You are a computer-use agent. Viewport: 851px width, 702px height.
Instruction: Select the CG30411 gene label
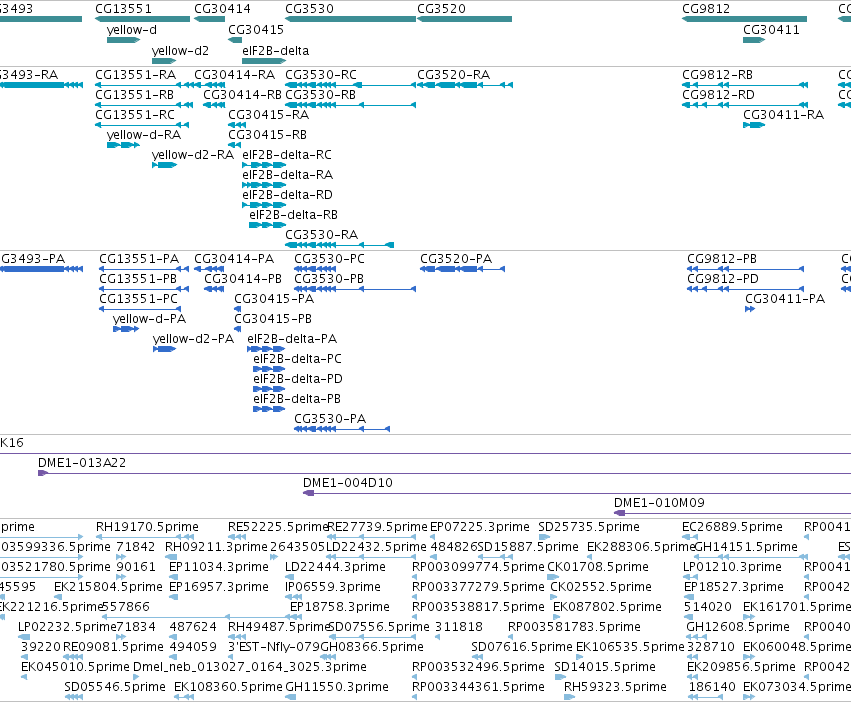coord(771,30)
